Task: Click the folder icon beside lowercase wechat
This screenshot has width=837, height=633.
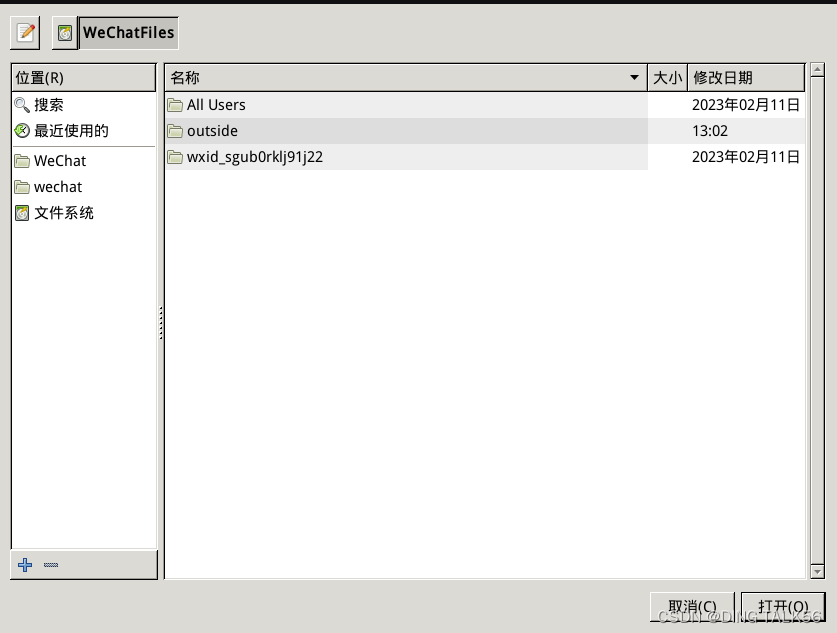Action: pyautogui.click(x=22, y=187)
